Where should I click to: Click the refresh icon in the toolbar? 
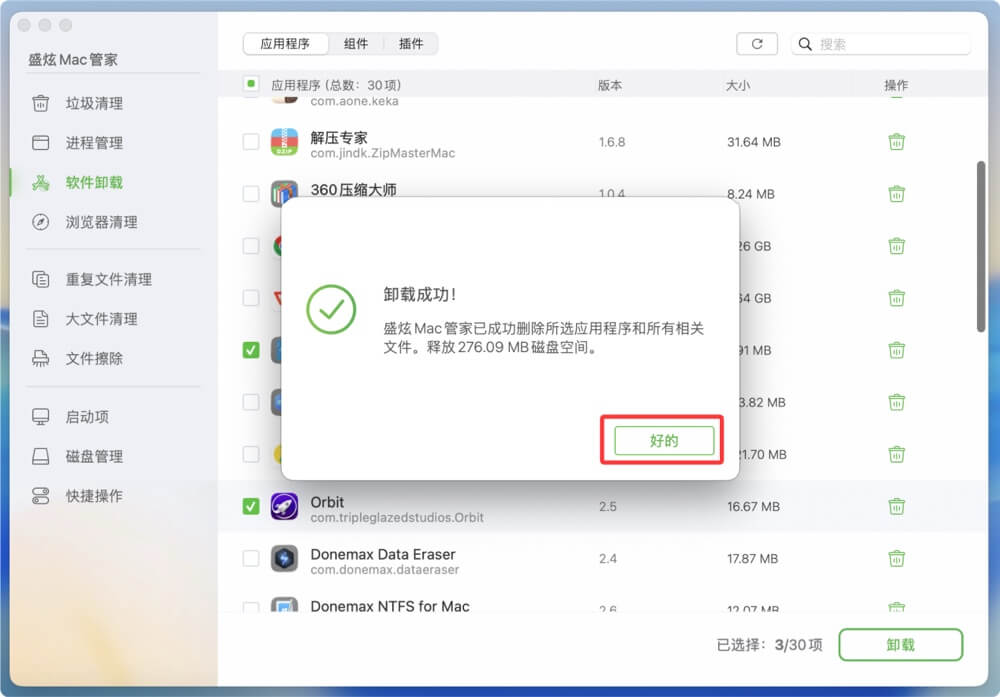tap(757, 43)
